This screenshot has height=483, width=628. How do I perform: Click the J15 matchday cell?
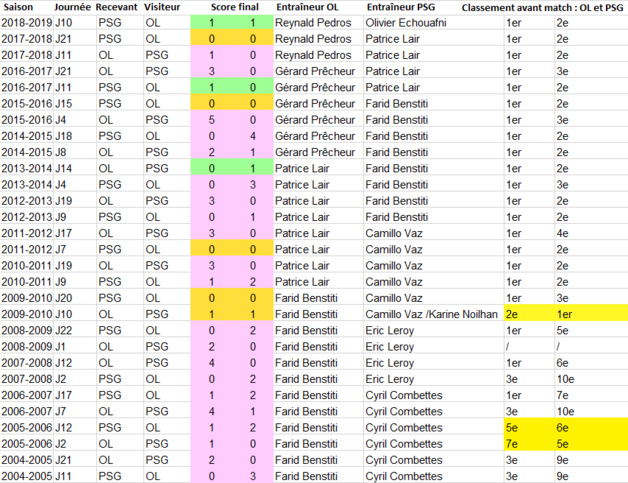coord(63,103)
